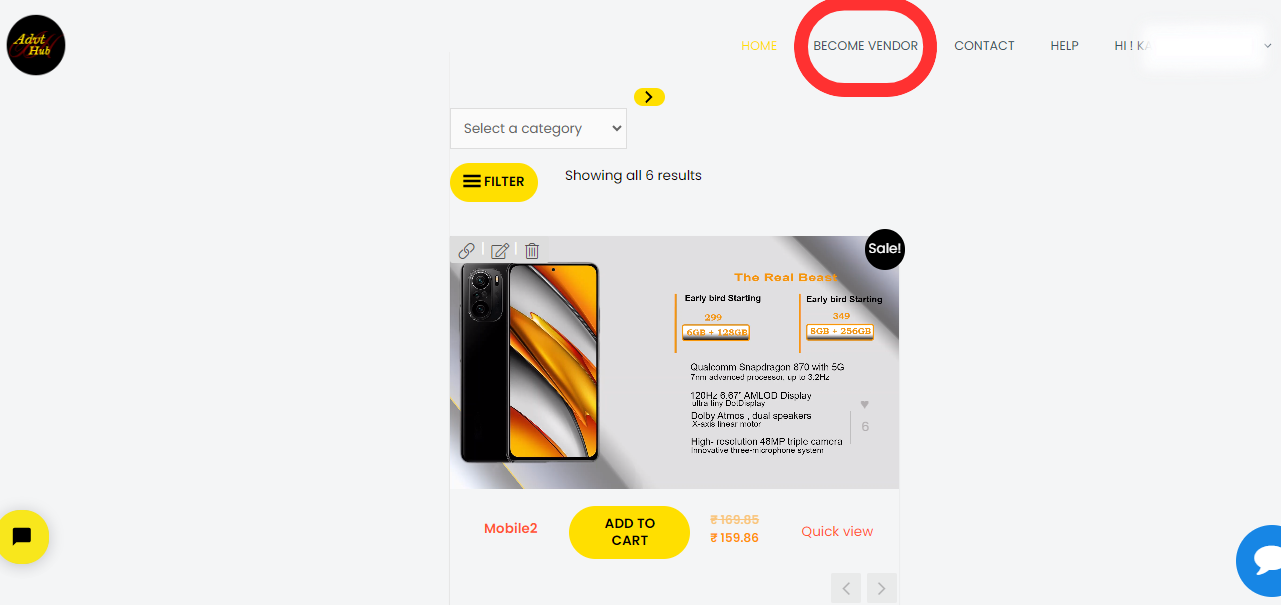Open the HELP menu item
Viewport: 1281px width, 605px height.
point(1064,46)
